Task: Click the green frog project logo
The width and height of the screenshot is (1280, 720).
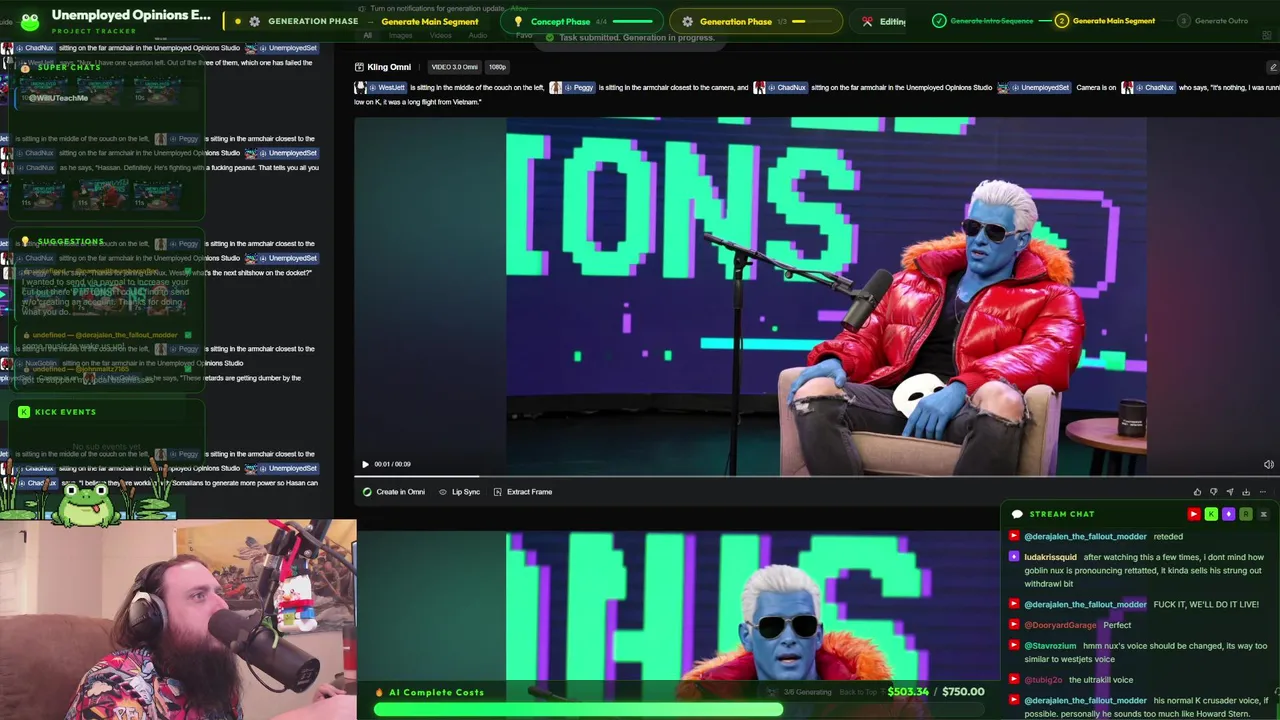Action: pos(29,20)
